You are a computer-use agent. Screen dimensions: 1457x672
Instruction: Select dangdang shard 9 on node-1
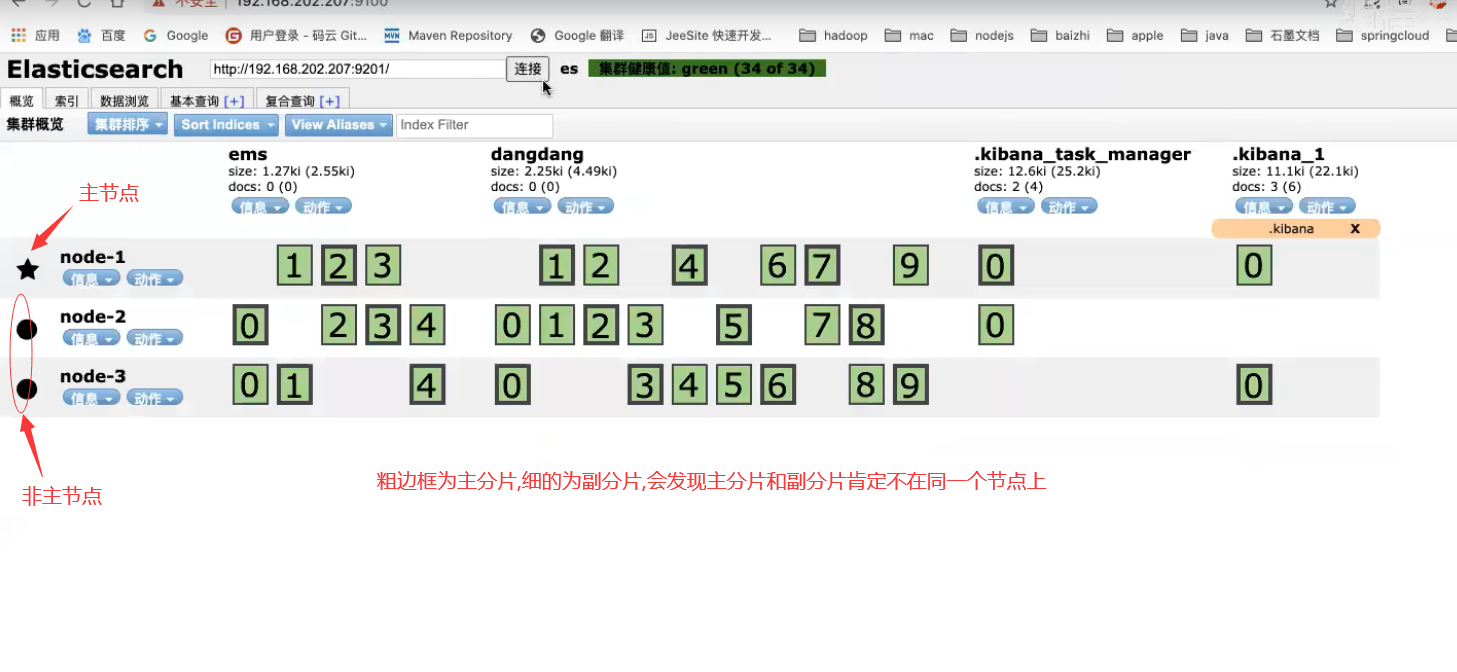[x=910, y=266]
